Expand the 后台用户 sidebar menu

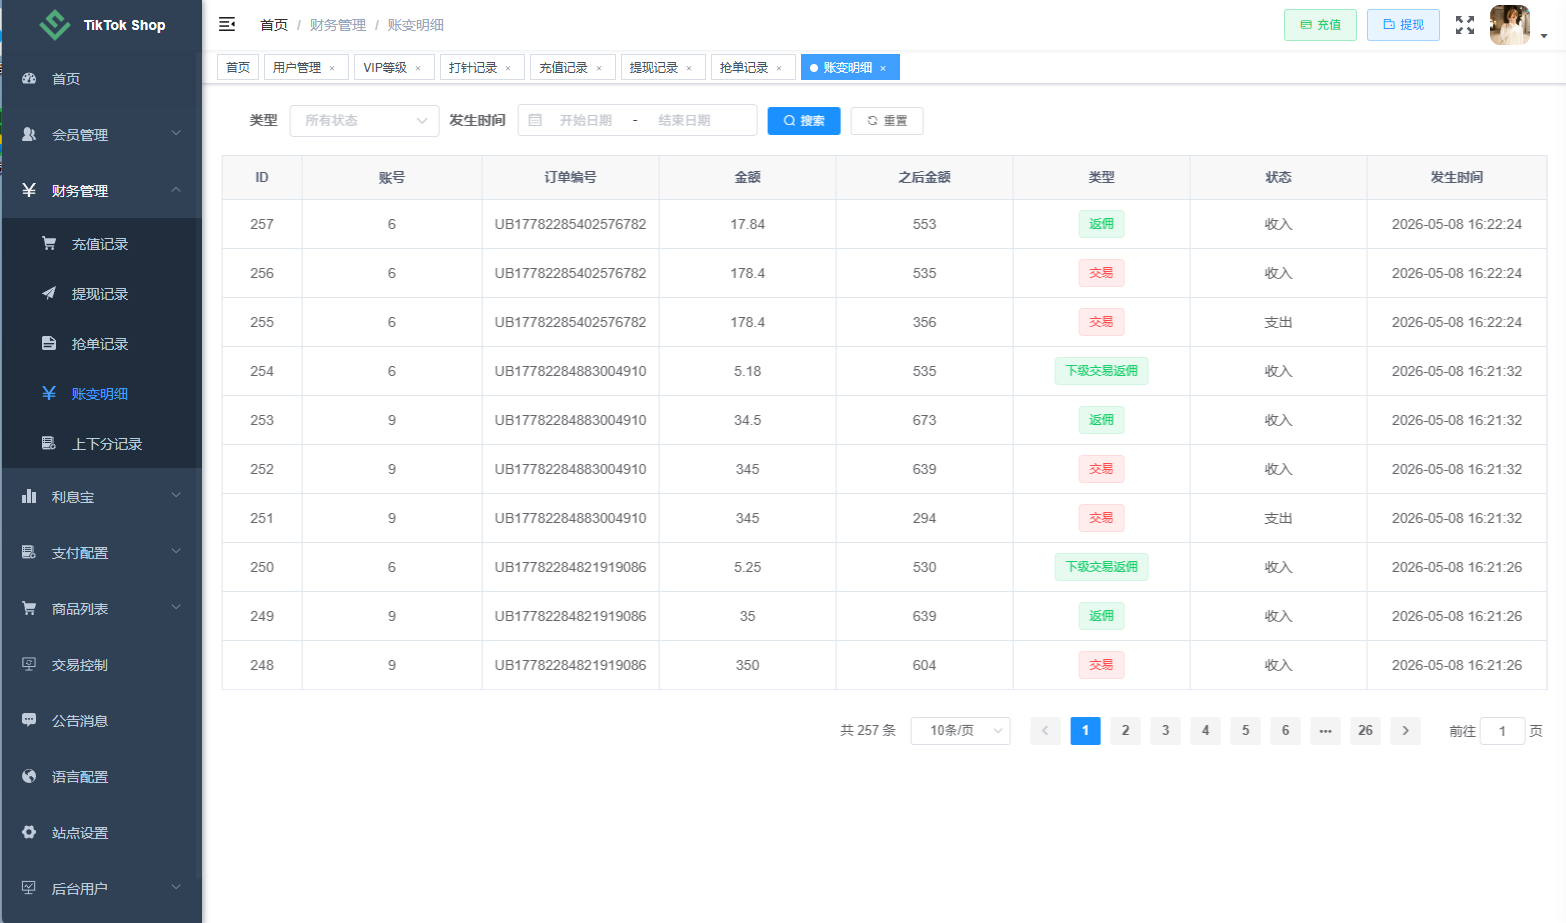(x=102, y=889)
